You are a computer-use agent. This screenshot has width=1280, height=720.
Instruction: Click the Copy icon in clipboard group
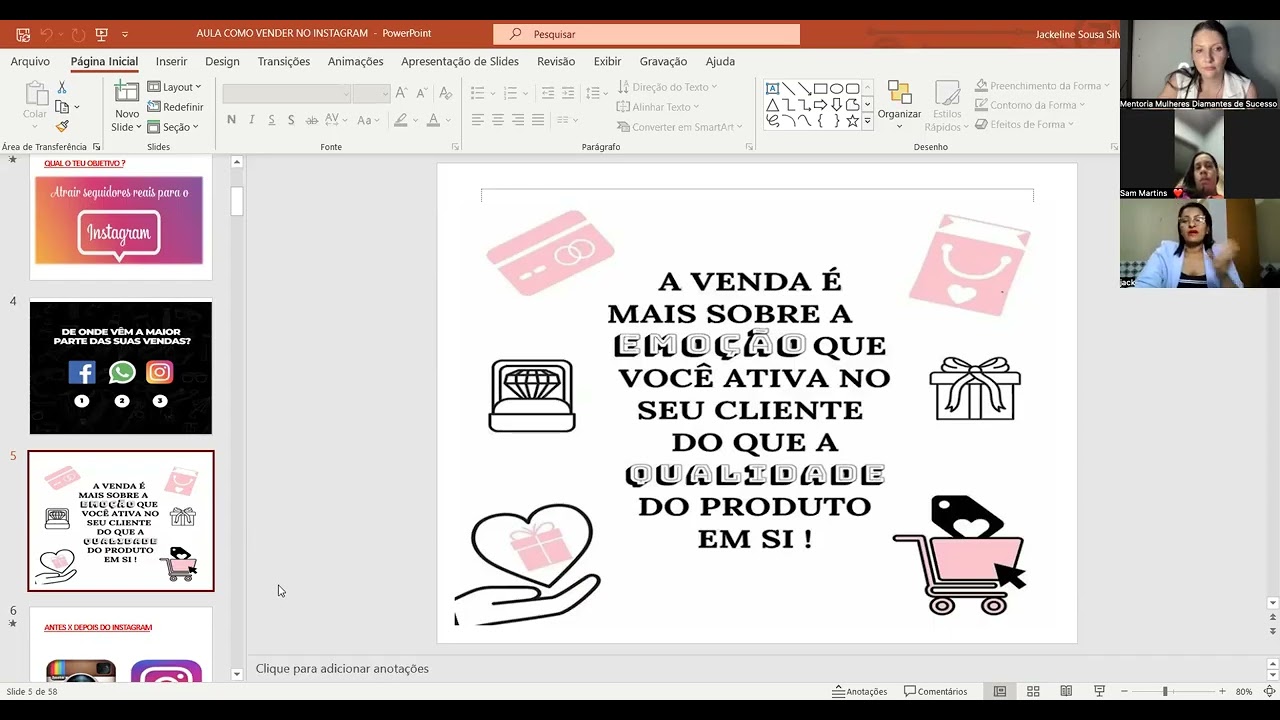62,107
